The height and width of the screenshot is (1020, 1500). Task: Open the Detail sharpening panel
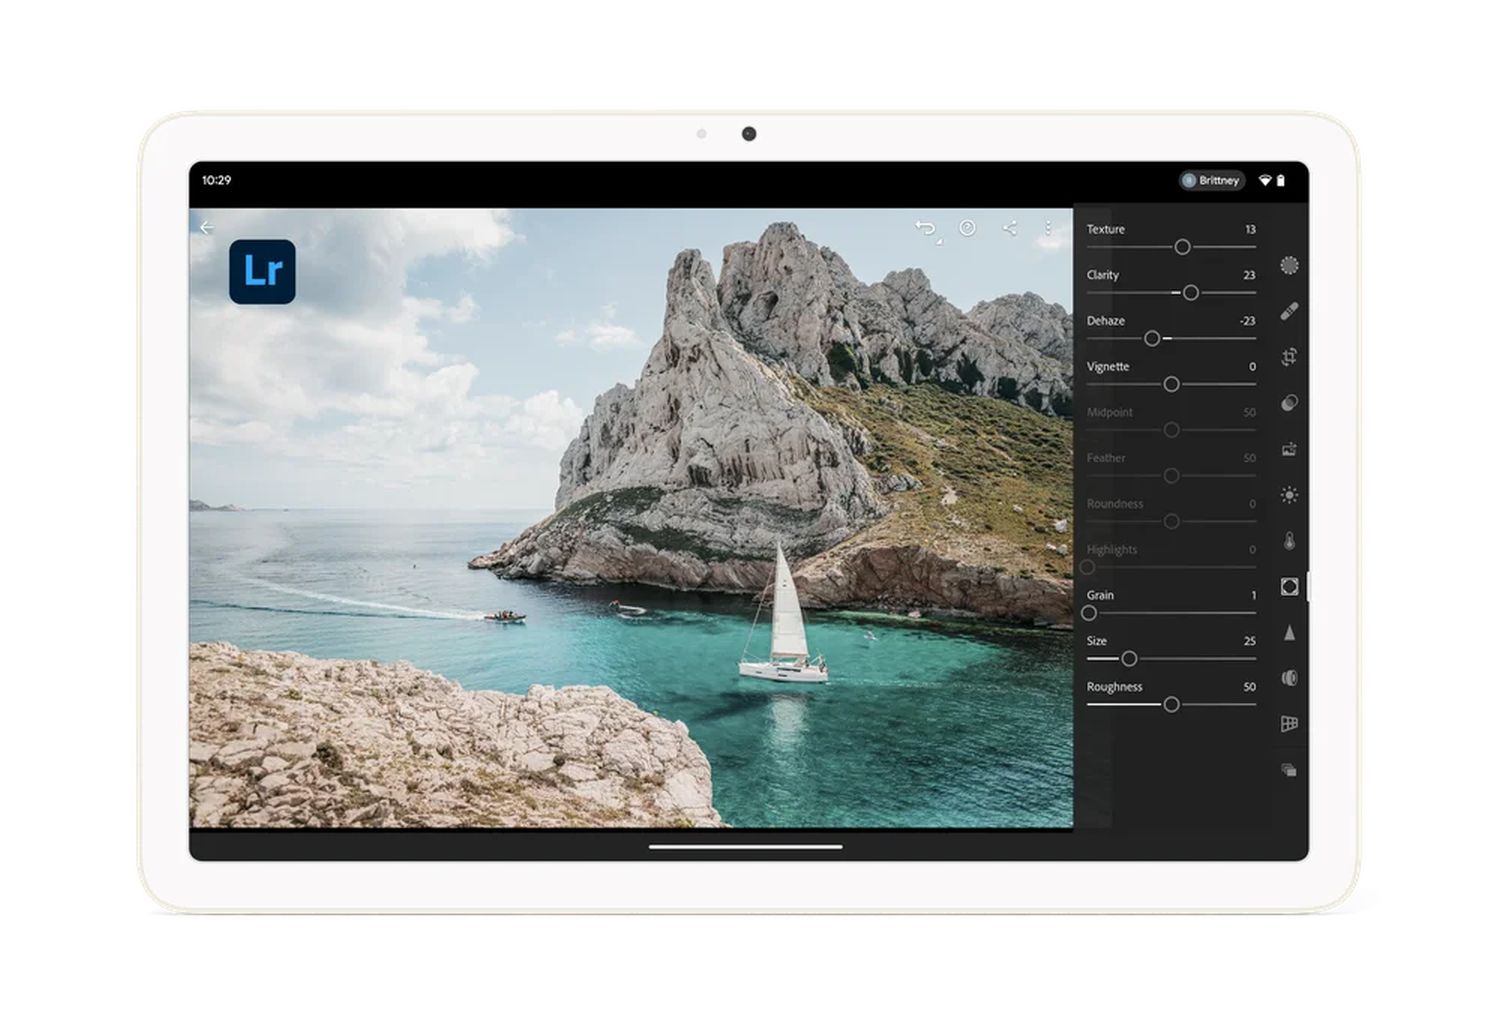tap(1289, 633)
